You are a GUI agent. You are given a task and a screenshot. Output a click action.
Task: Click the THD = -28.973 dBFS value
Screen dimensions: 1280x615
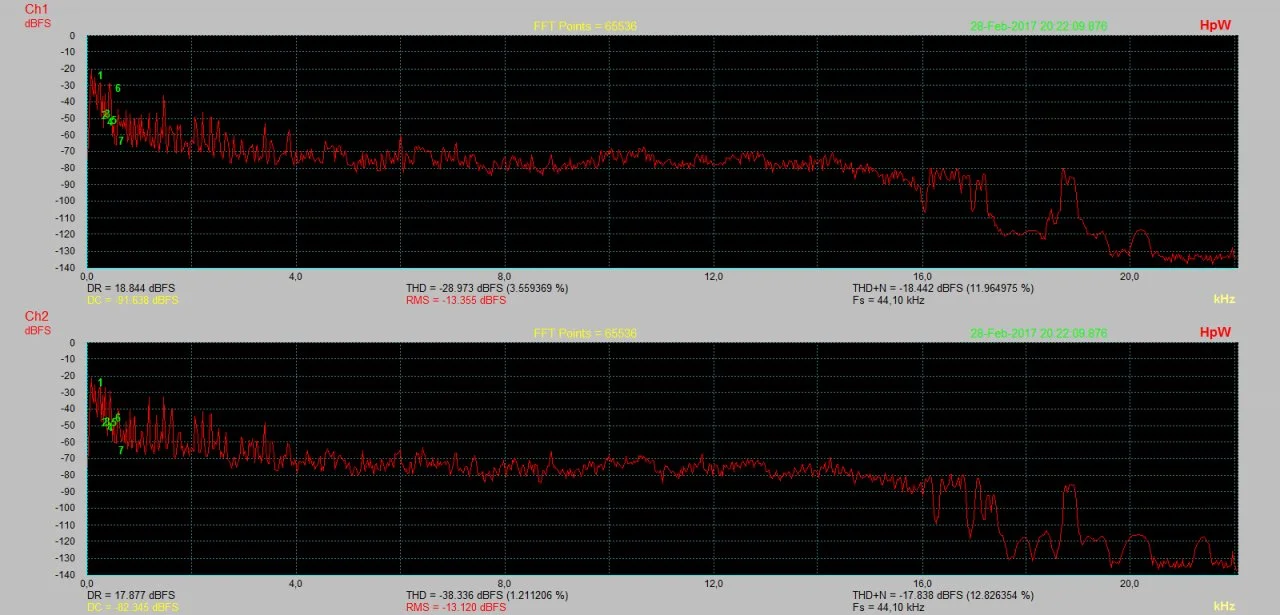[487, 288]
